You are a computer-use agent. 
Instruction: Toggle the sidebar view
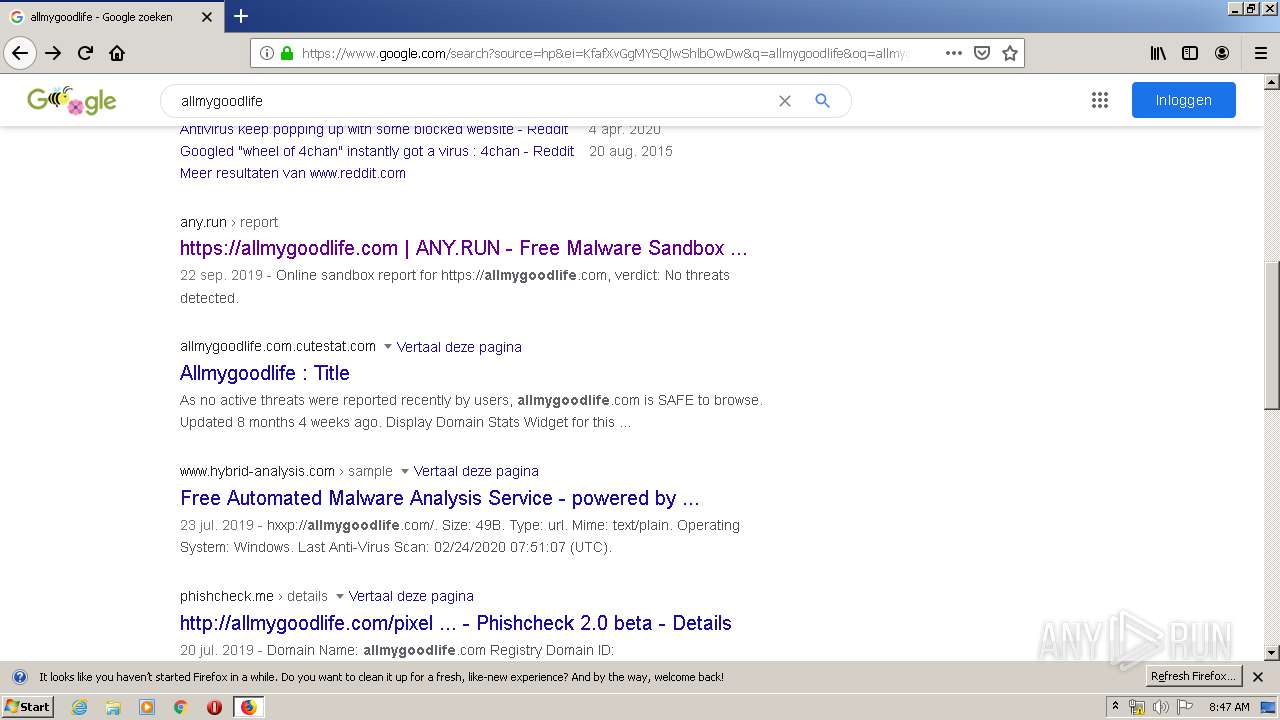[1190, 53]
